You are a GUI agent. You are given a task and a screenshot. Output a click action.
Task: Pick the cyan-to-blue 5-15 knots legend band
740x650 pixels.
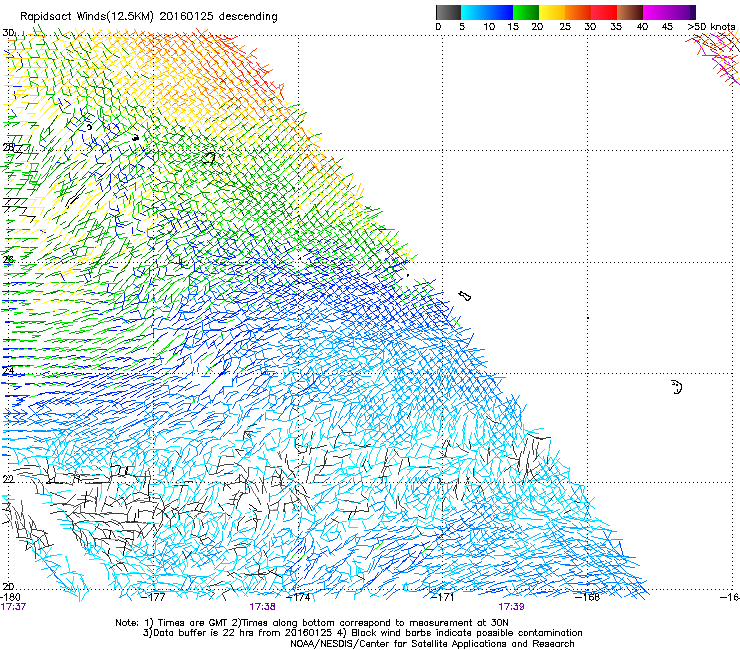[487, 12]
